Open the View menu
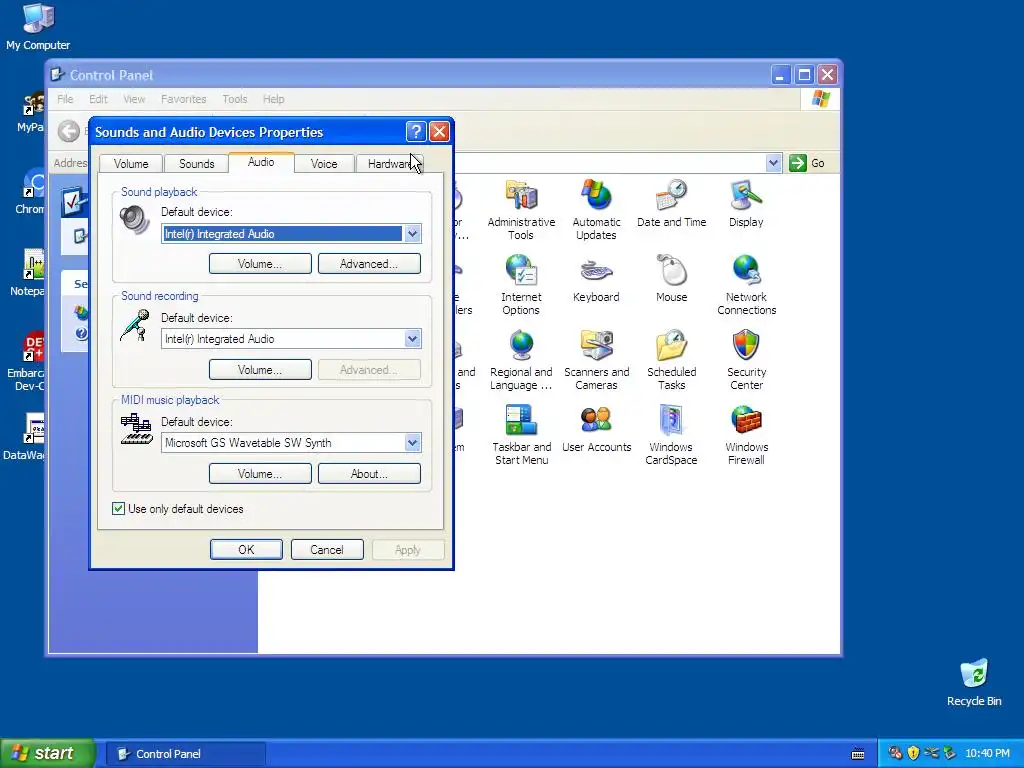The width and height of the screenshot is (1024, 768). click(x=134, y=99)
